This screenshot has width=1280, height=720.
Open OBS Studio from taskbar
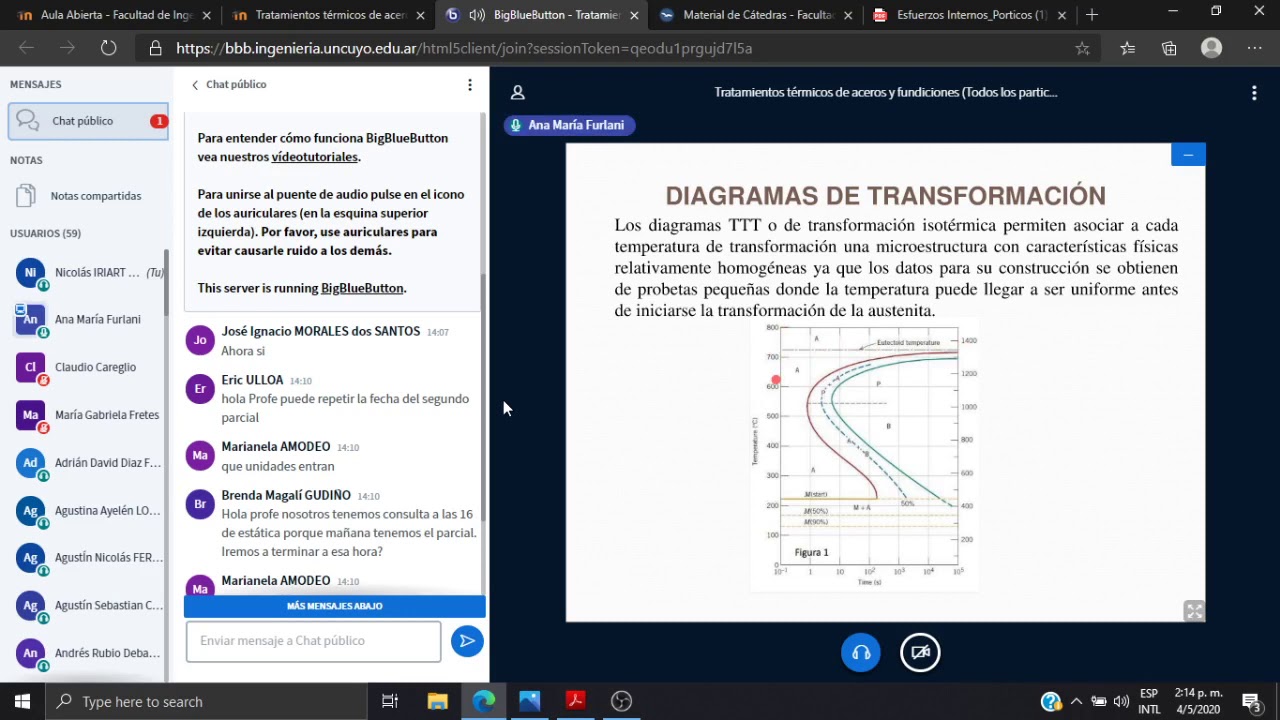tap(621, 701)
